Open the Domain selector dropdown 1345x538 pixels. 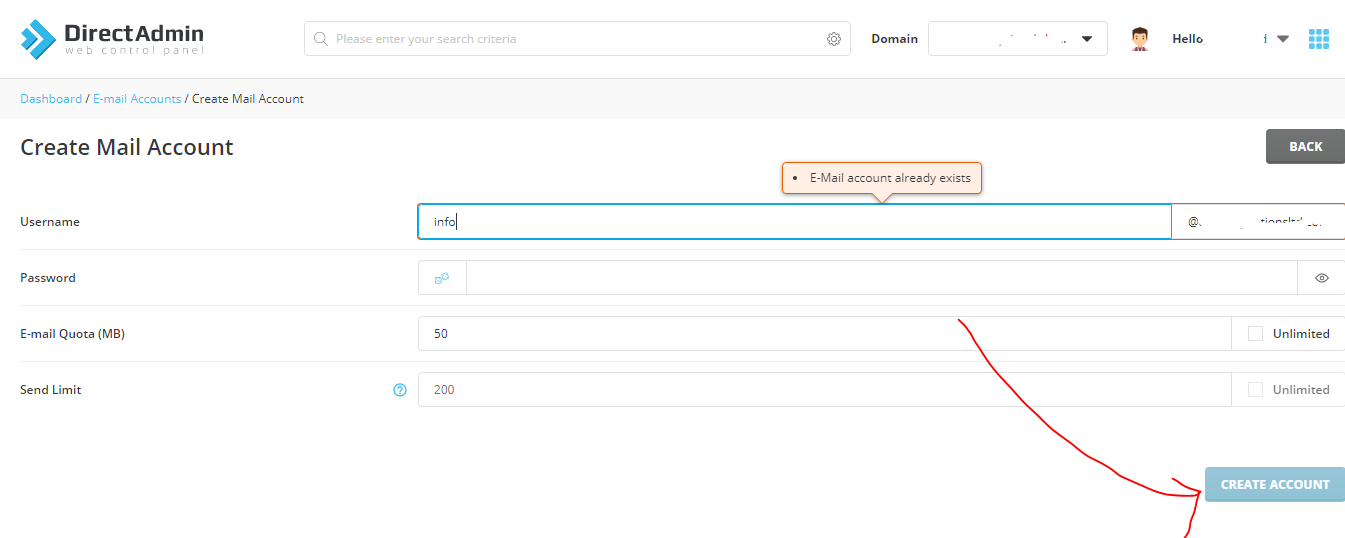1017,39
